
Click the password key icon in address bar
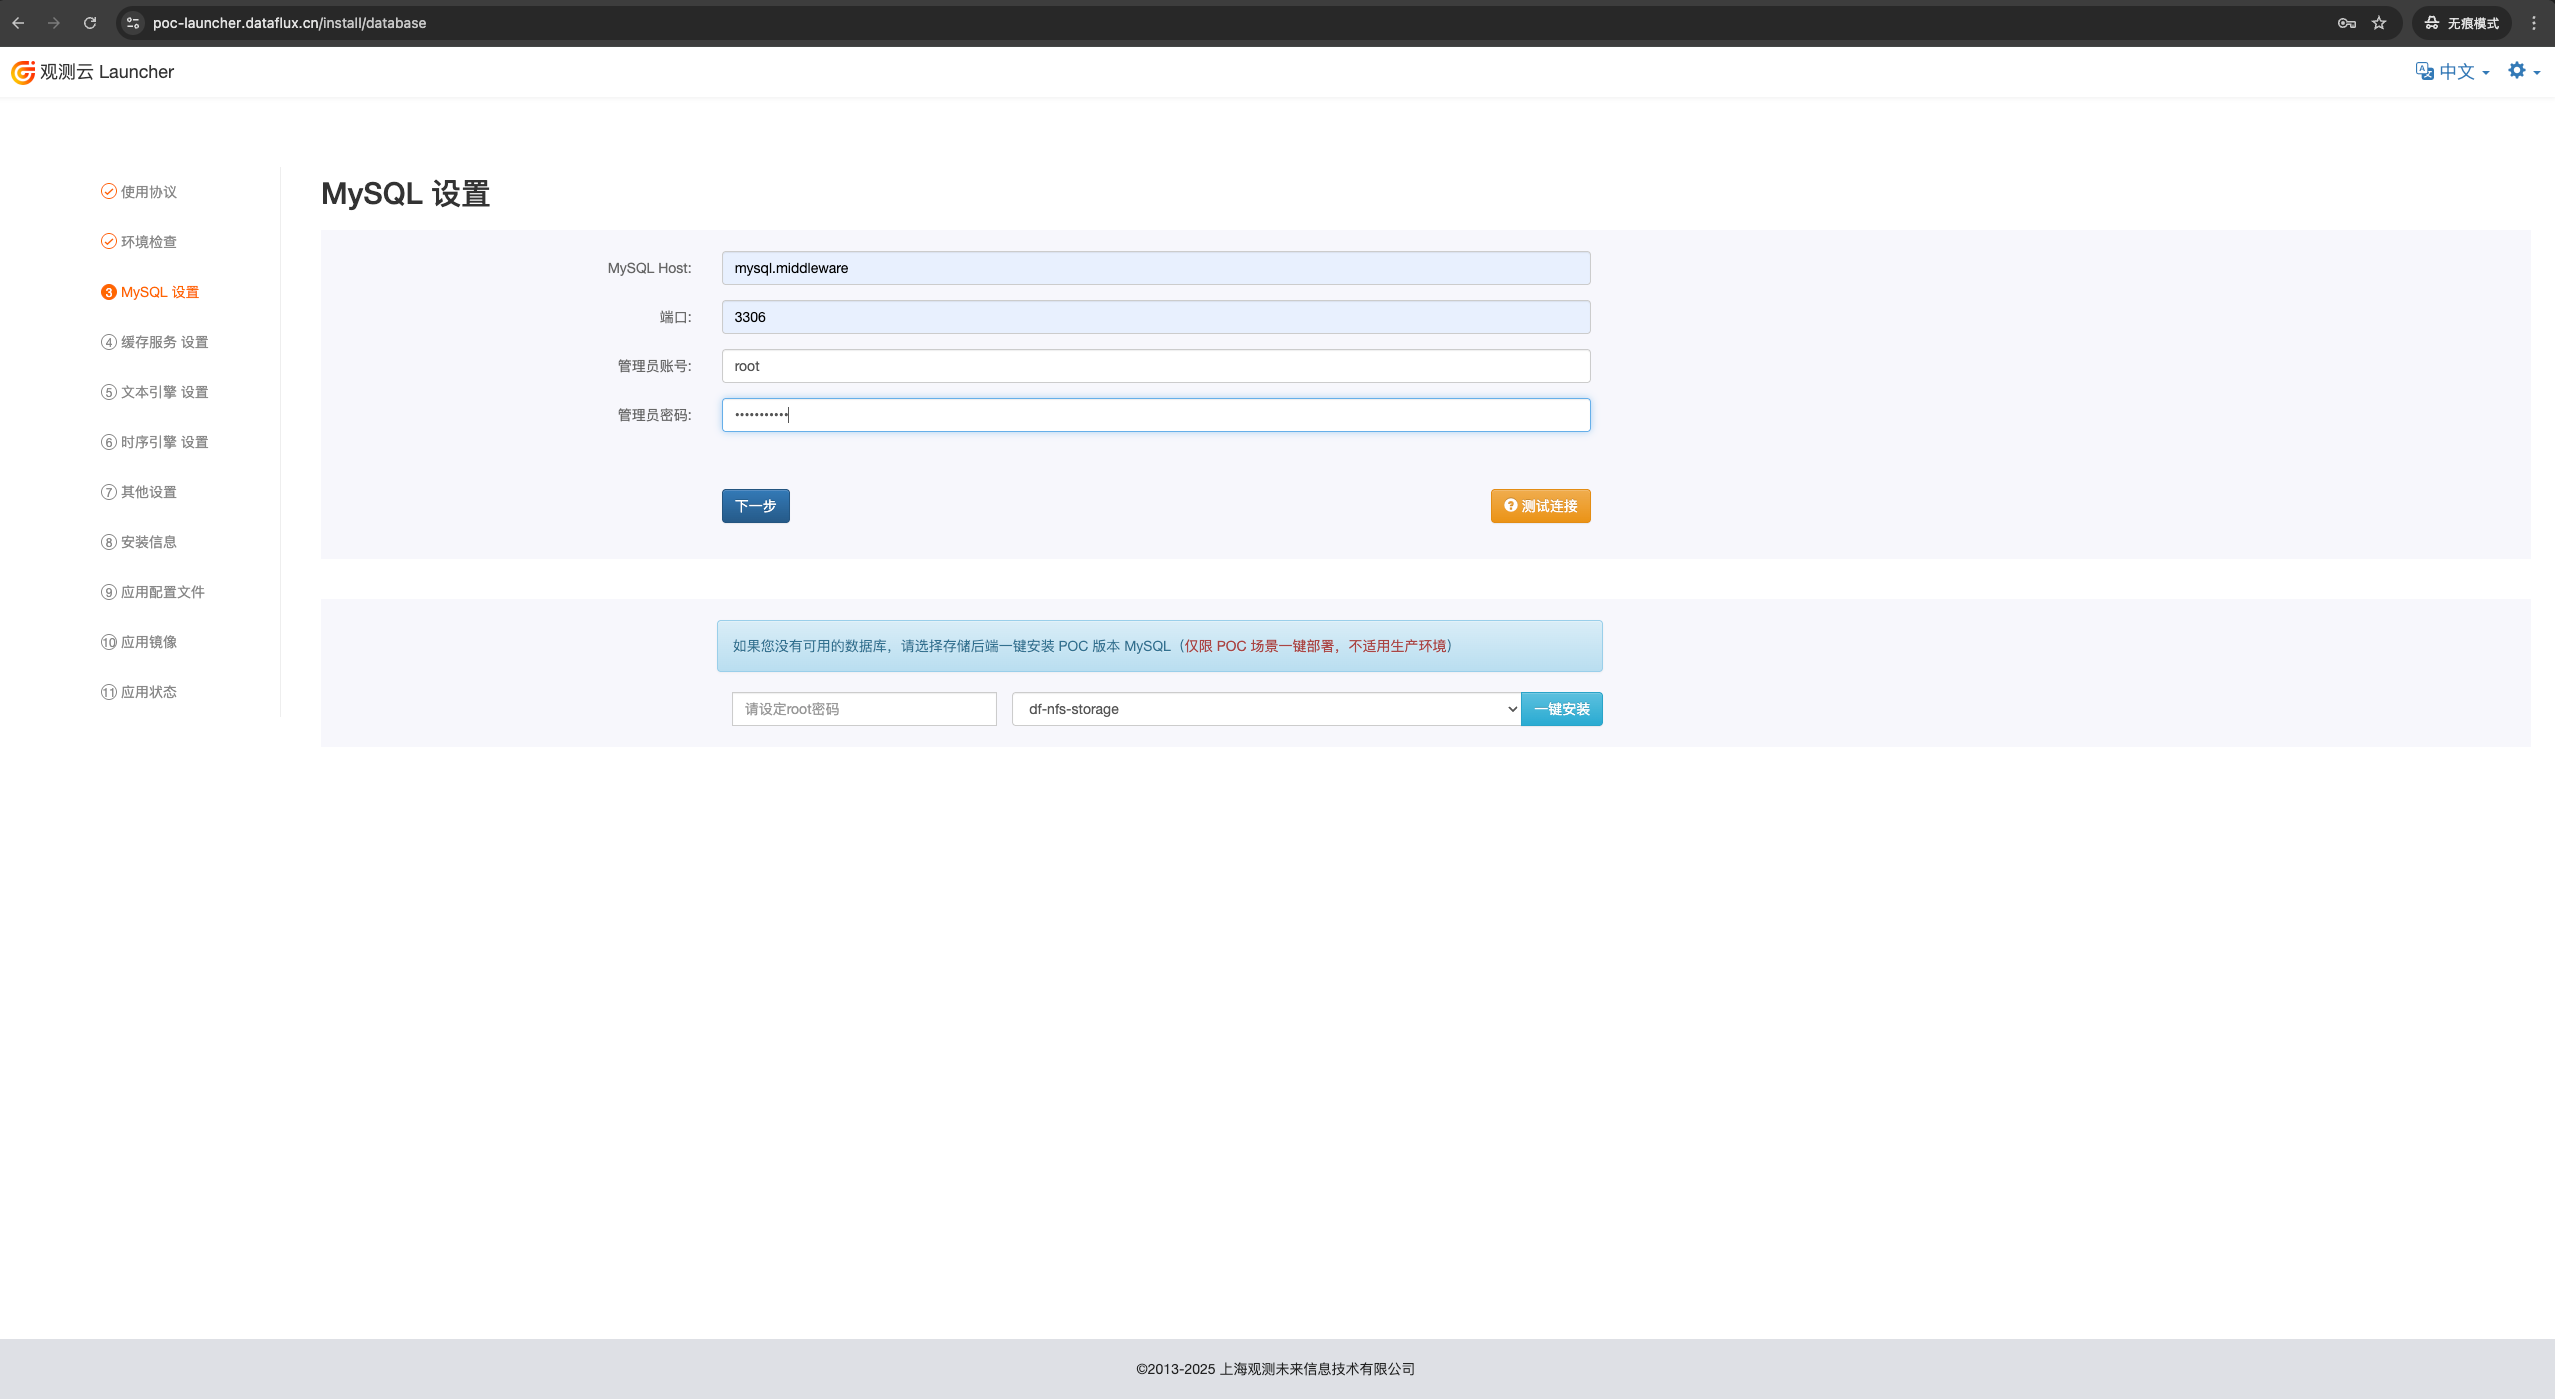(x=2346, y=23)
